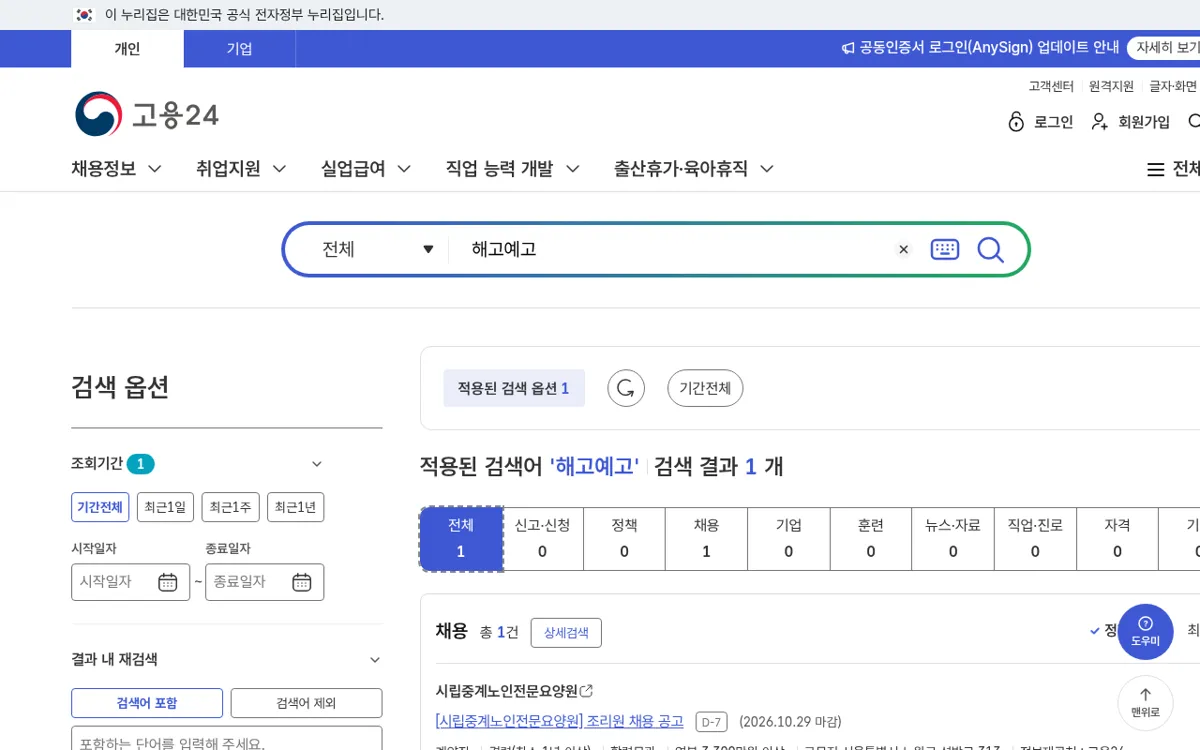1200x750 pixels.
Task: Open external link icon next to 시립중계노인전문요양원
Action: pos(587,691)
